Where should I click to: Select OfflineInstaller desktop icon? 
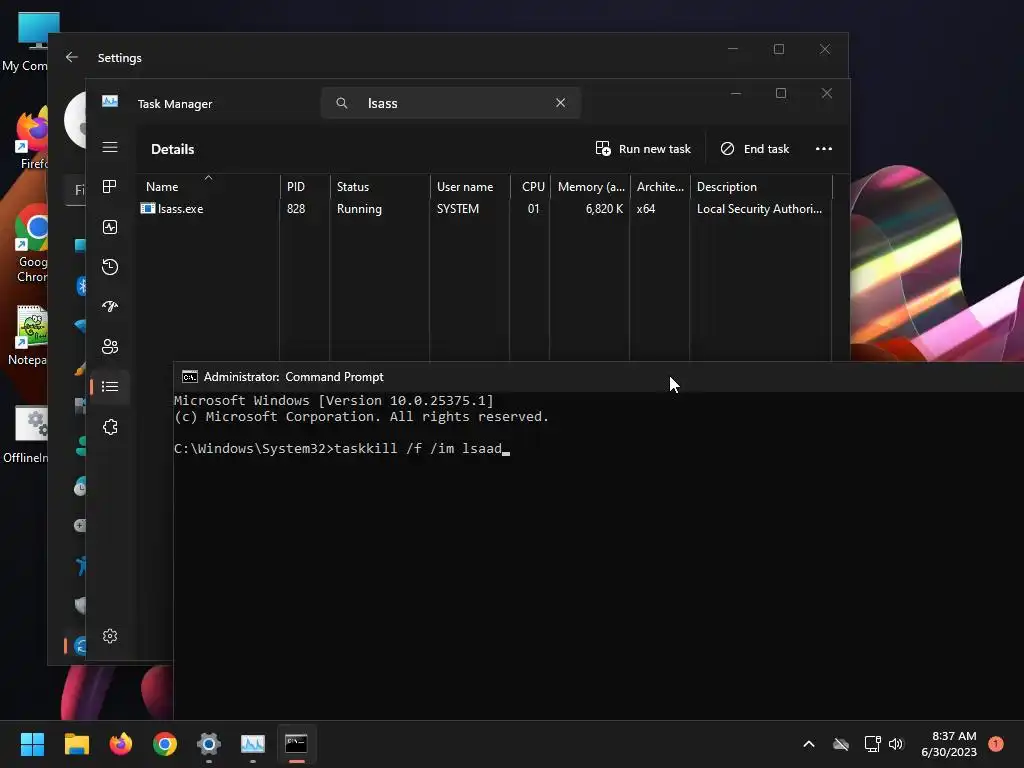click(x=26, y=434)
